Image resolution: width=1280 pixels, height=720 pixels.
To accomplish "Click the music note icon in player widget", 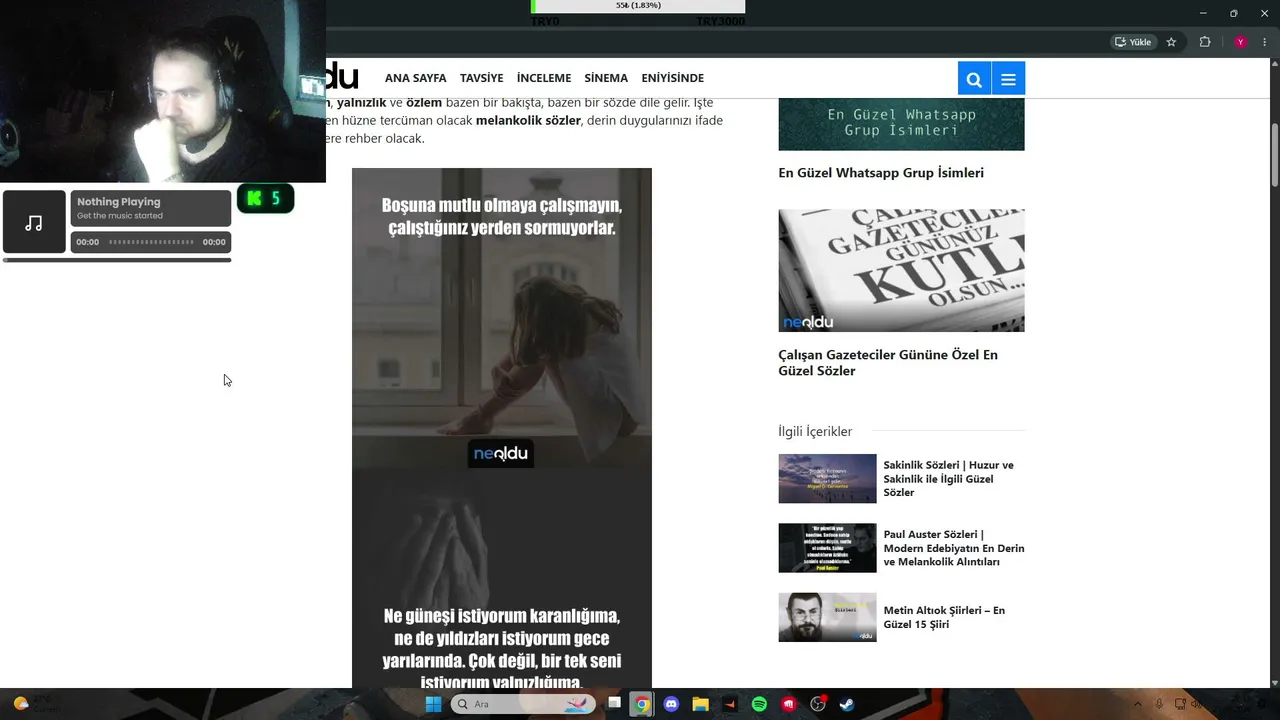I will (34, 222).
